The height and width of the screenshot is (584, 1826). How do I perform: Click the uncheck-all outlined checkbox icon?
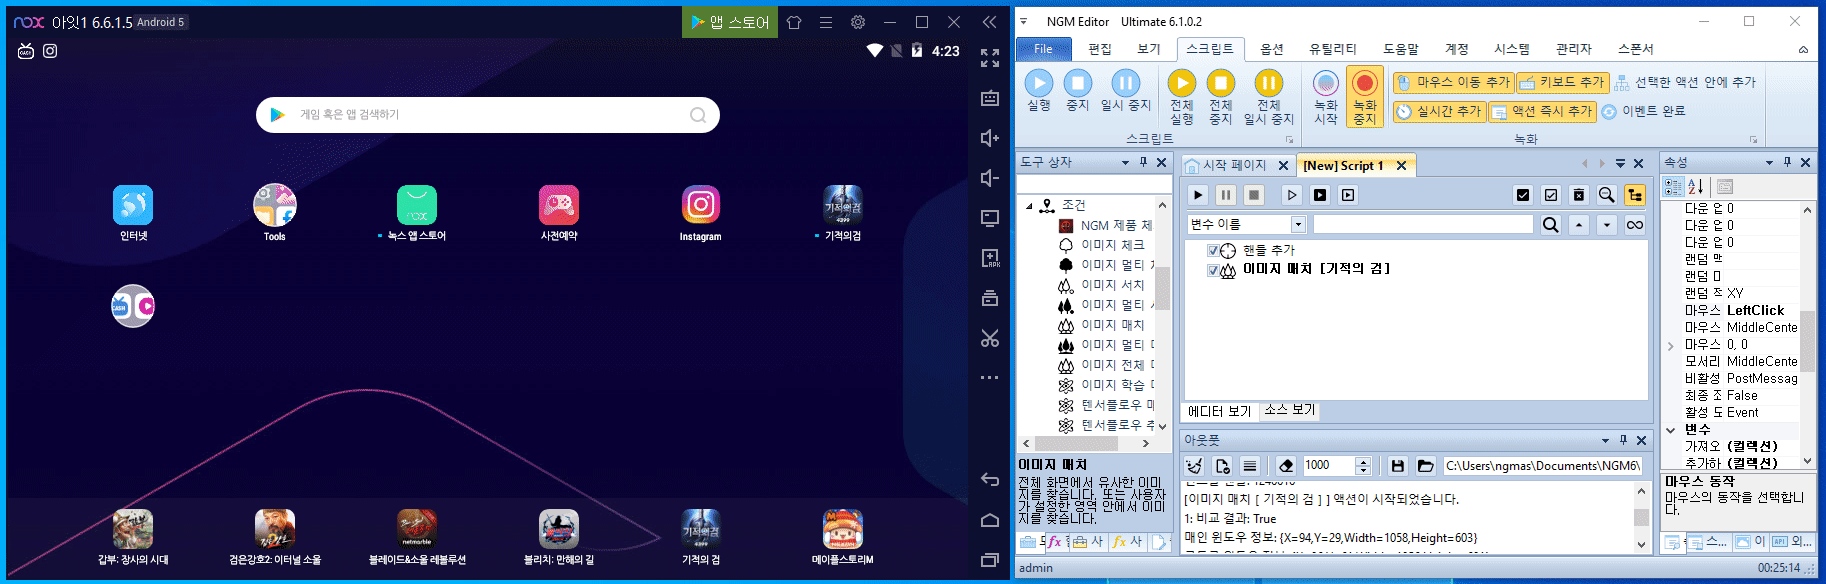(1551, 195)
